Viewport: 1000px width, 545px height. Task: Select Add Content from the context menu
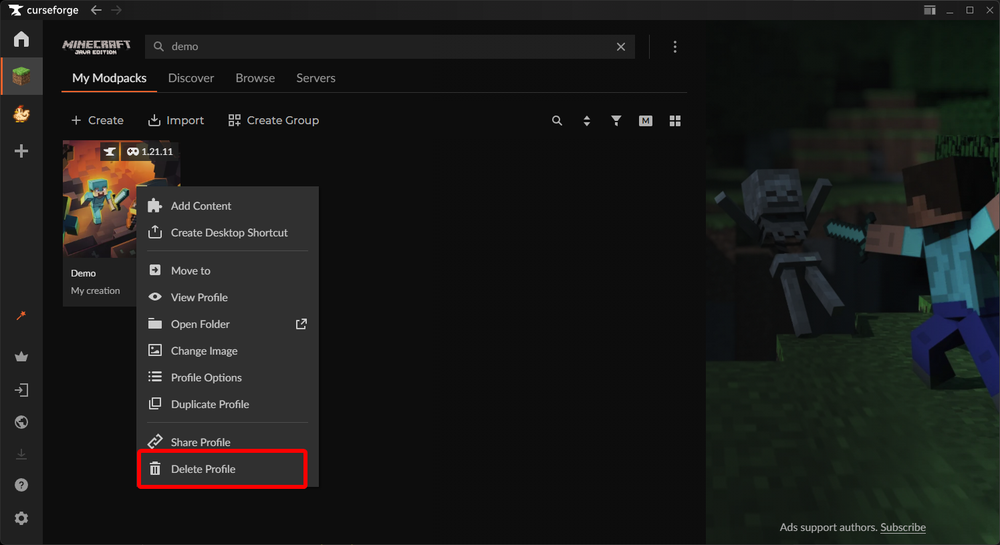pos(227,206)
